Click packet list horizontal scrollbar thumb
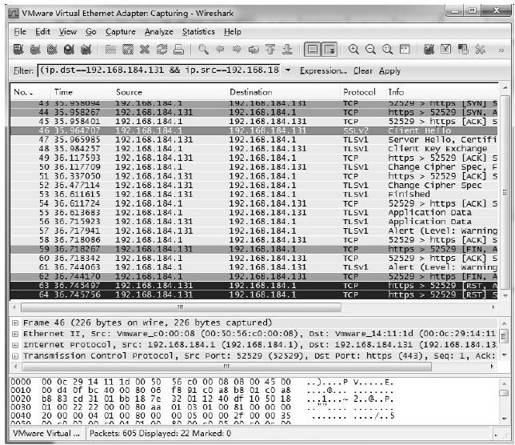Image resolution: width=515 pixels, height=445 pixels. 181,307
